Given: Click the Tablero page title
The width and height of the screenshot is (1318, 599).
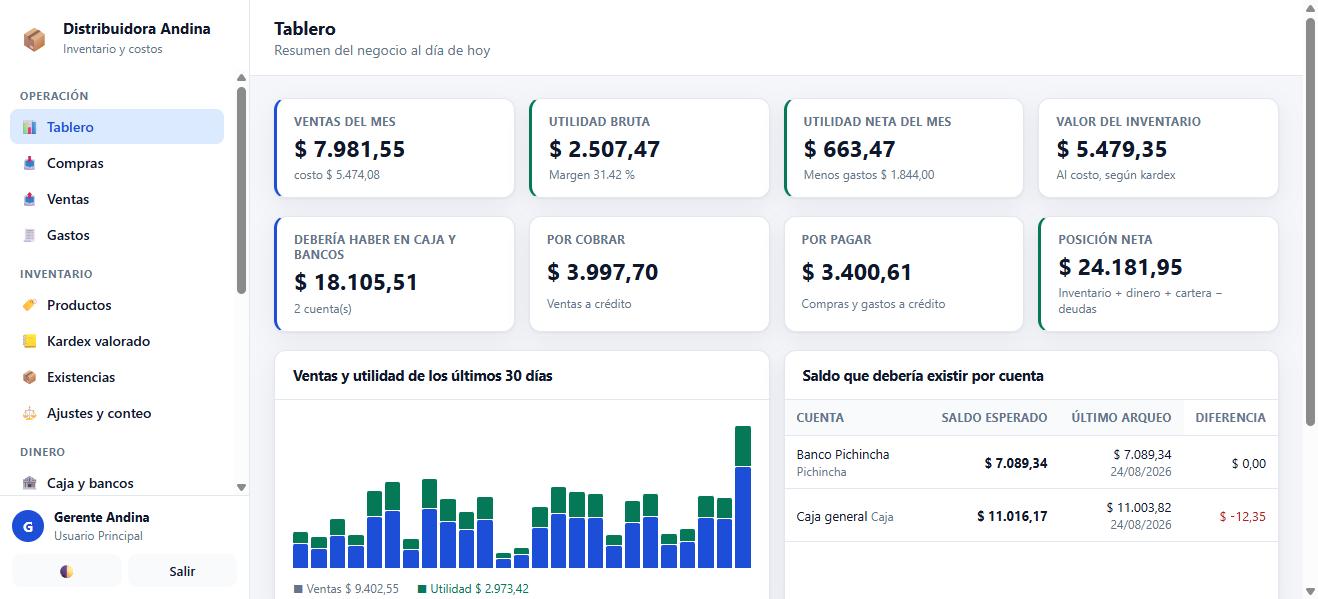Looking at the screenshot, I should point(305,29).
